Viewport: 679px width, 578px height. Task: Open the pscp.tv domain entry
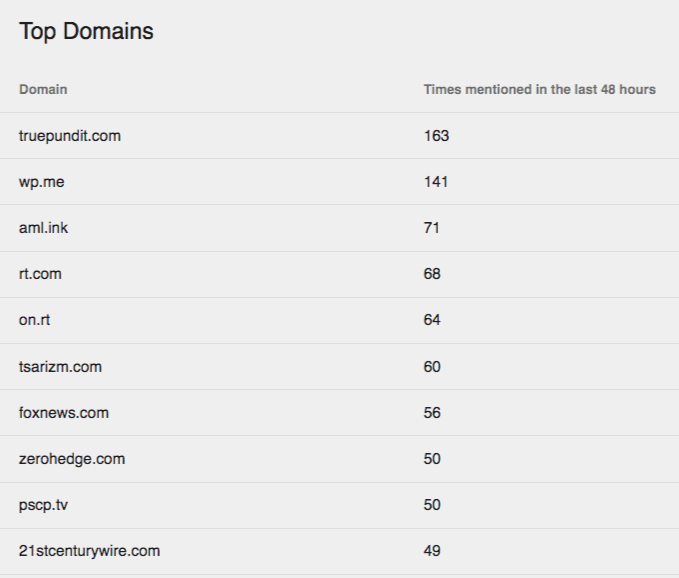(43, 505)
